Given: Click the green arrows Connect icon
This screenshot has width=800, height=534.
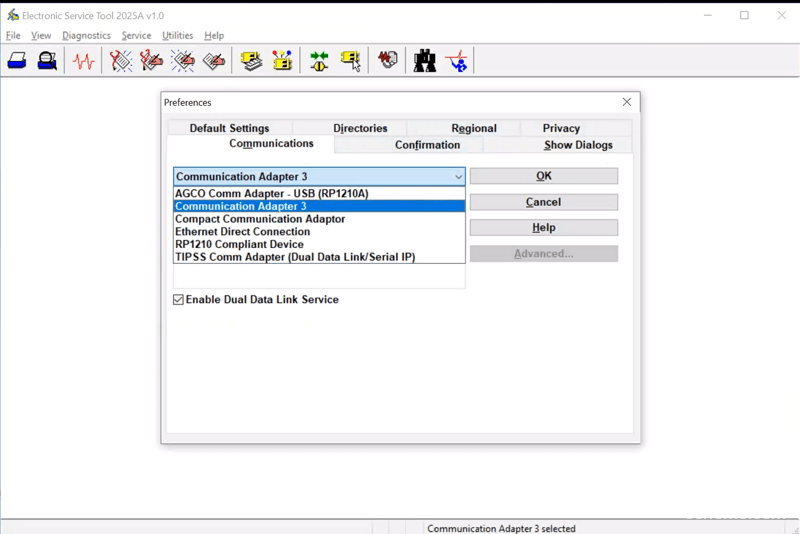Looking at the screenshot, I should point(319,61).
